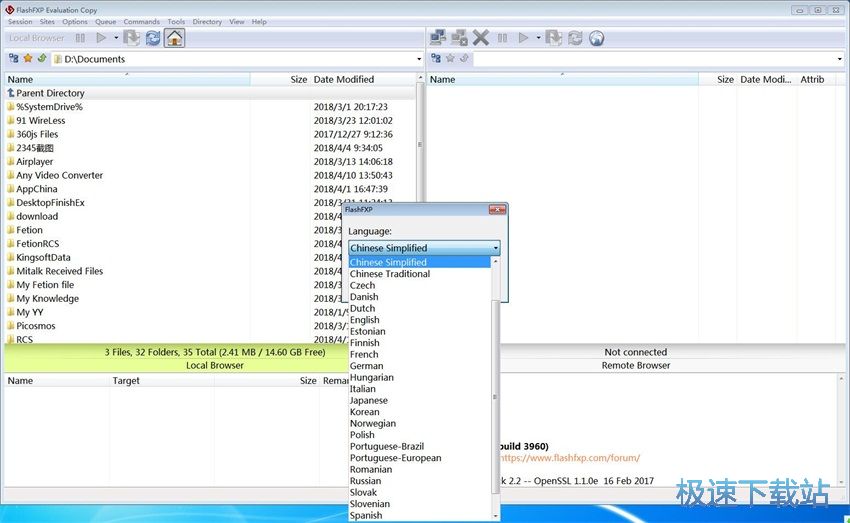Click the remote folder tree icon
The height and width of the screenshot is (523, 850).
point(436,58)
